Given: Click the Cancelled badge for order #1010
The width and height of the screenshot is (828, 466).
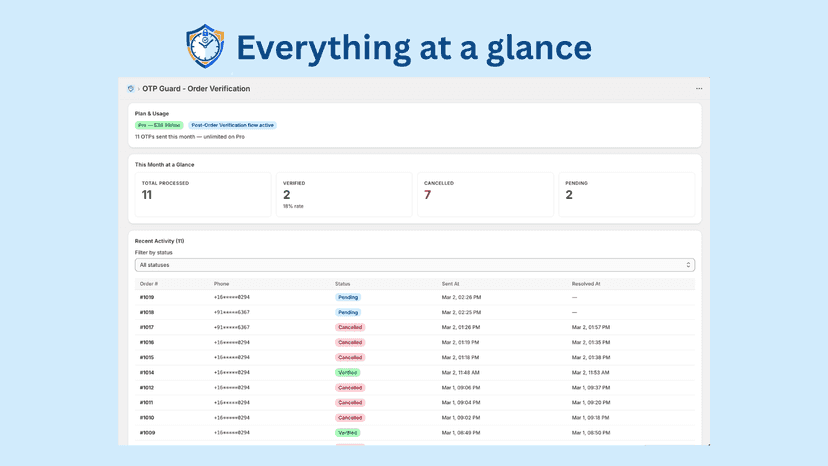Looking at the screenshot, I should [x=350, y=418].
